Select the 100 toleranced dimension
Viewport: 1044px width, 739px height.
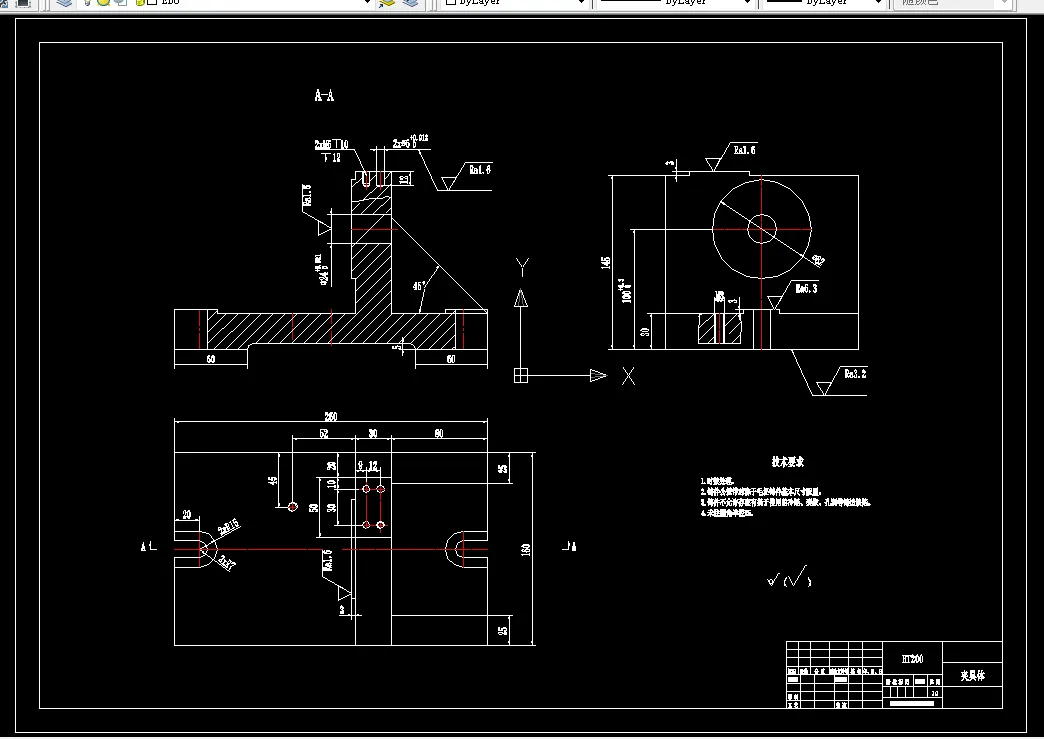(627, 292)
